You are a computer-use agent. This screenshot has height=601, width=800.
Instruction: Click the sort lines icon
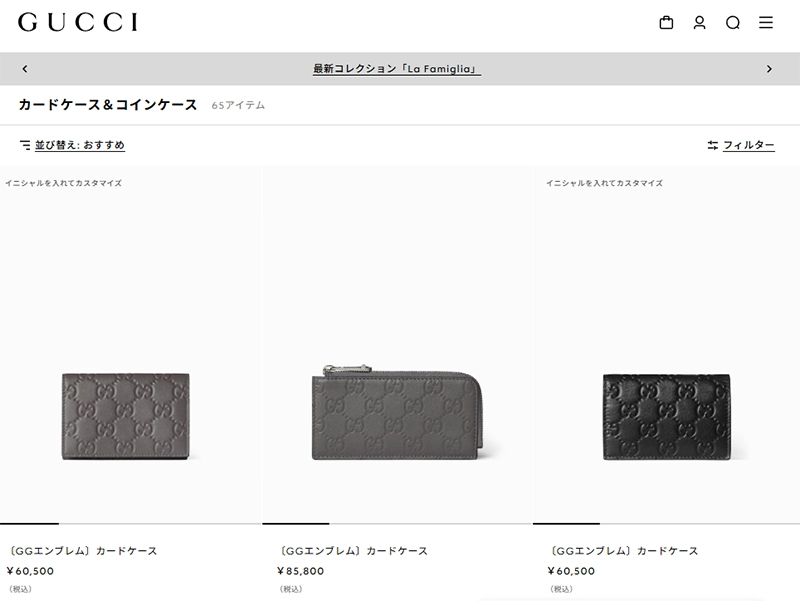(25, 145)
